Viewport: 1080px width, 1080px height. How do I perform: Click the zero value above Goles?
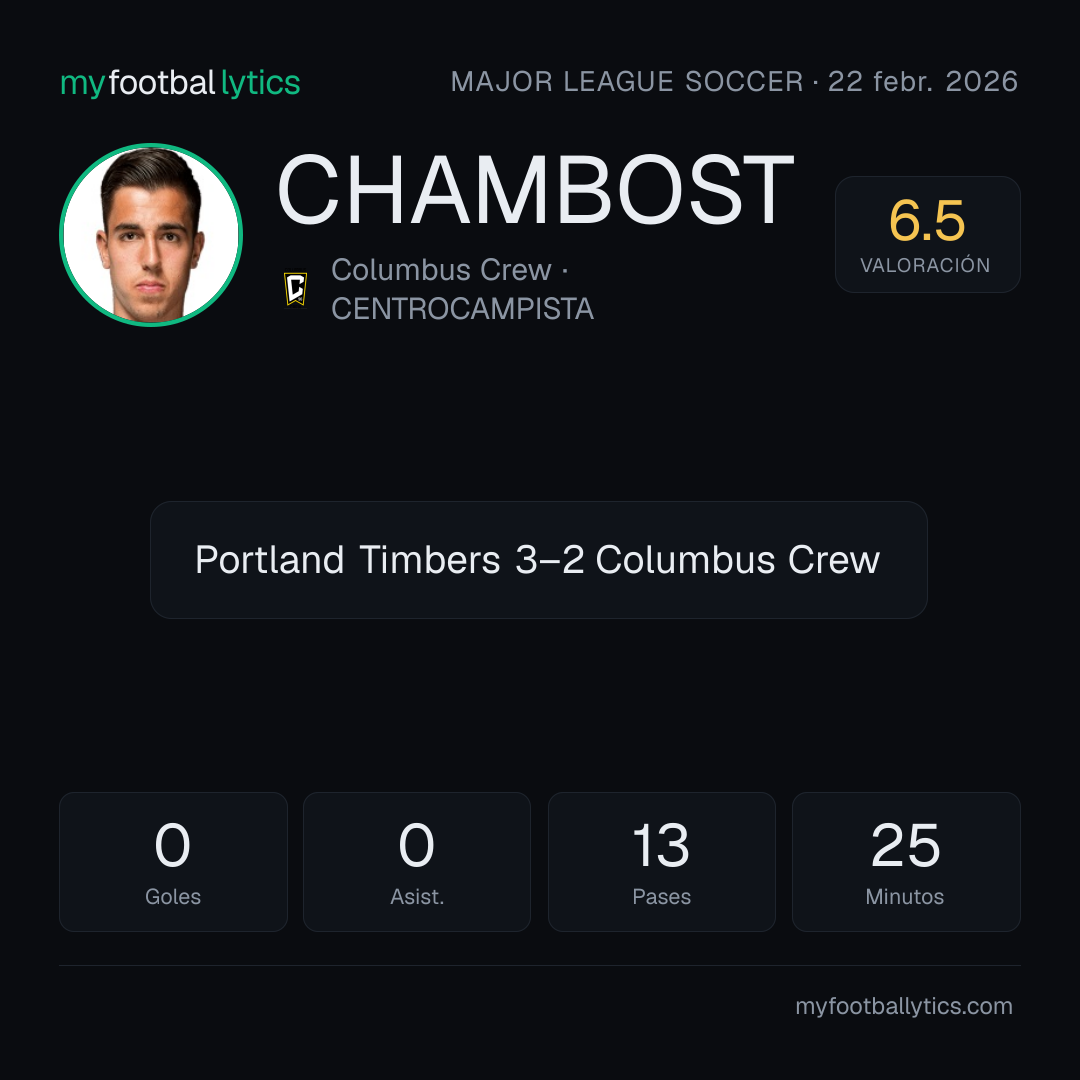(172, 845)
